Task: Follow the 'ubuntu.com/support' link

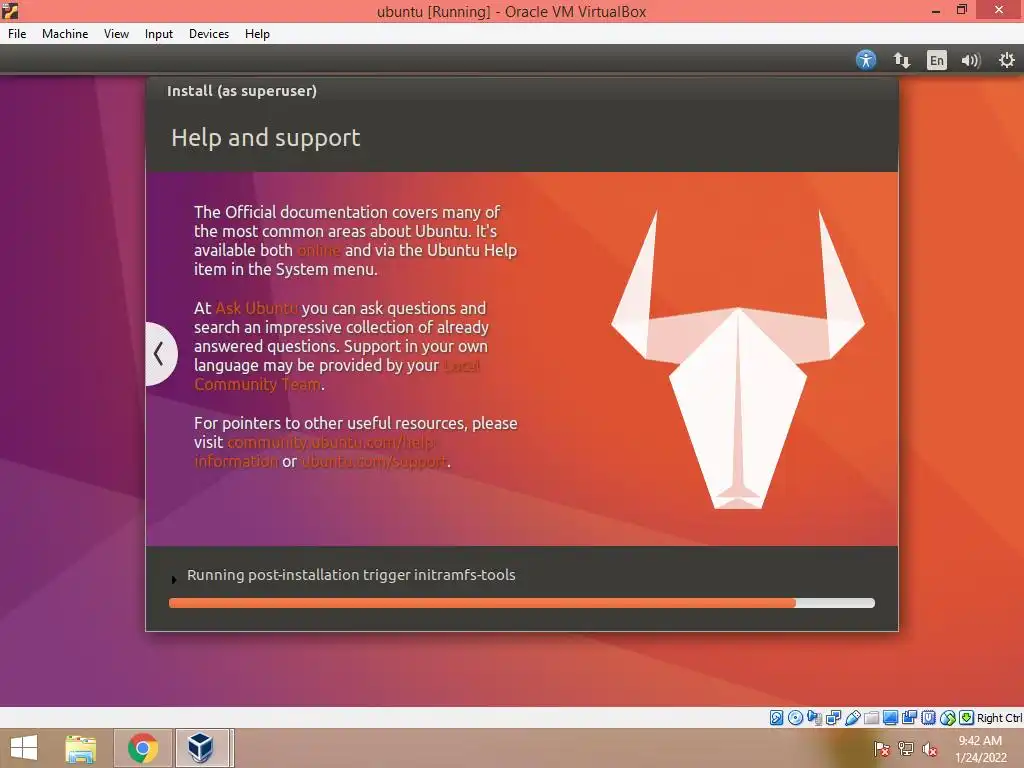Action: (x=374, y=461)
